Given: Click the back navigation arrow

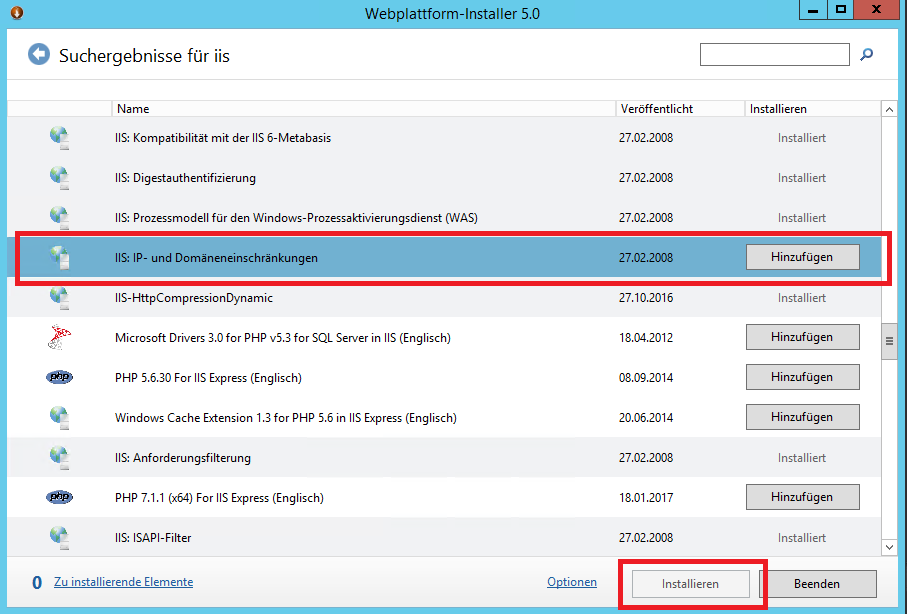Looking at the screenshot, I should [38, 54].
